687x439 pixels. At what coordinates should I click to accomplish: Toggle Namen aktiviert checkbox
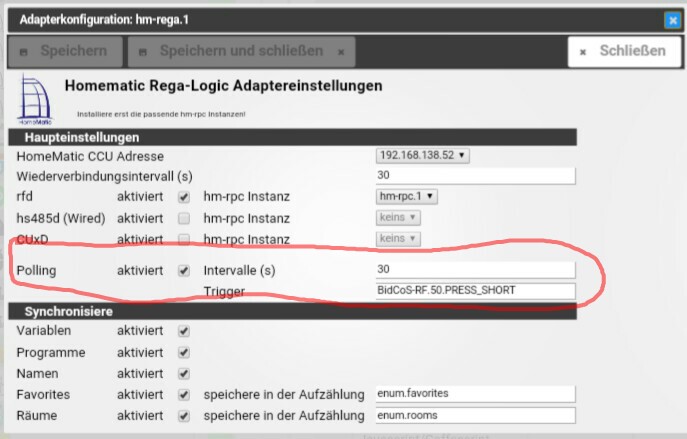pos(184,374)
